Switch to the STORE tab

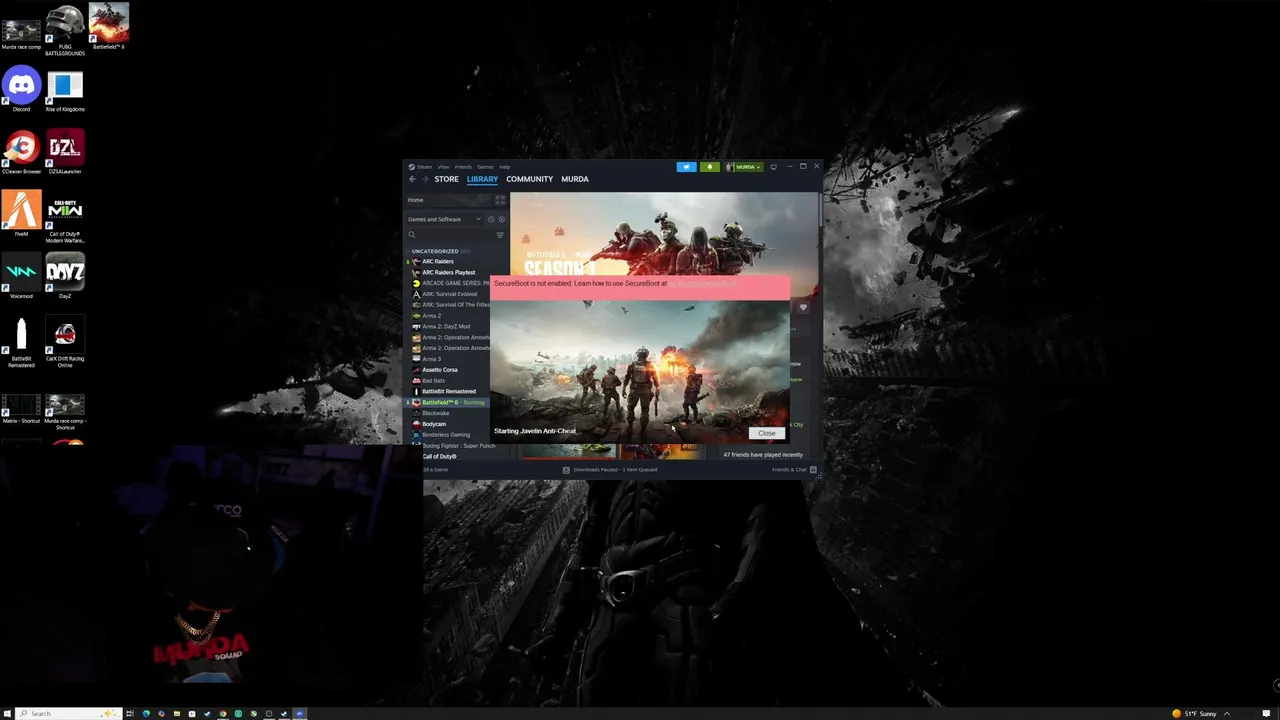point(447,179)
